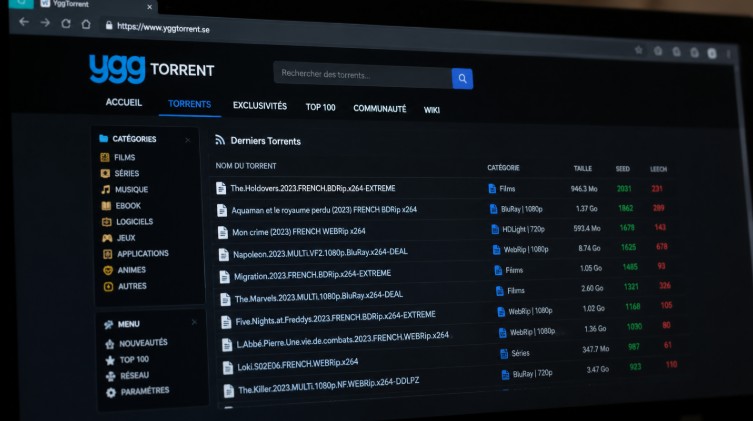Sort by the Taille column header

click(583, 168)
